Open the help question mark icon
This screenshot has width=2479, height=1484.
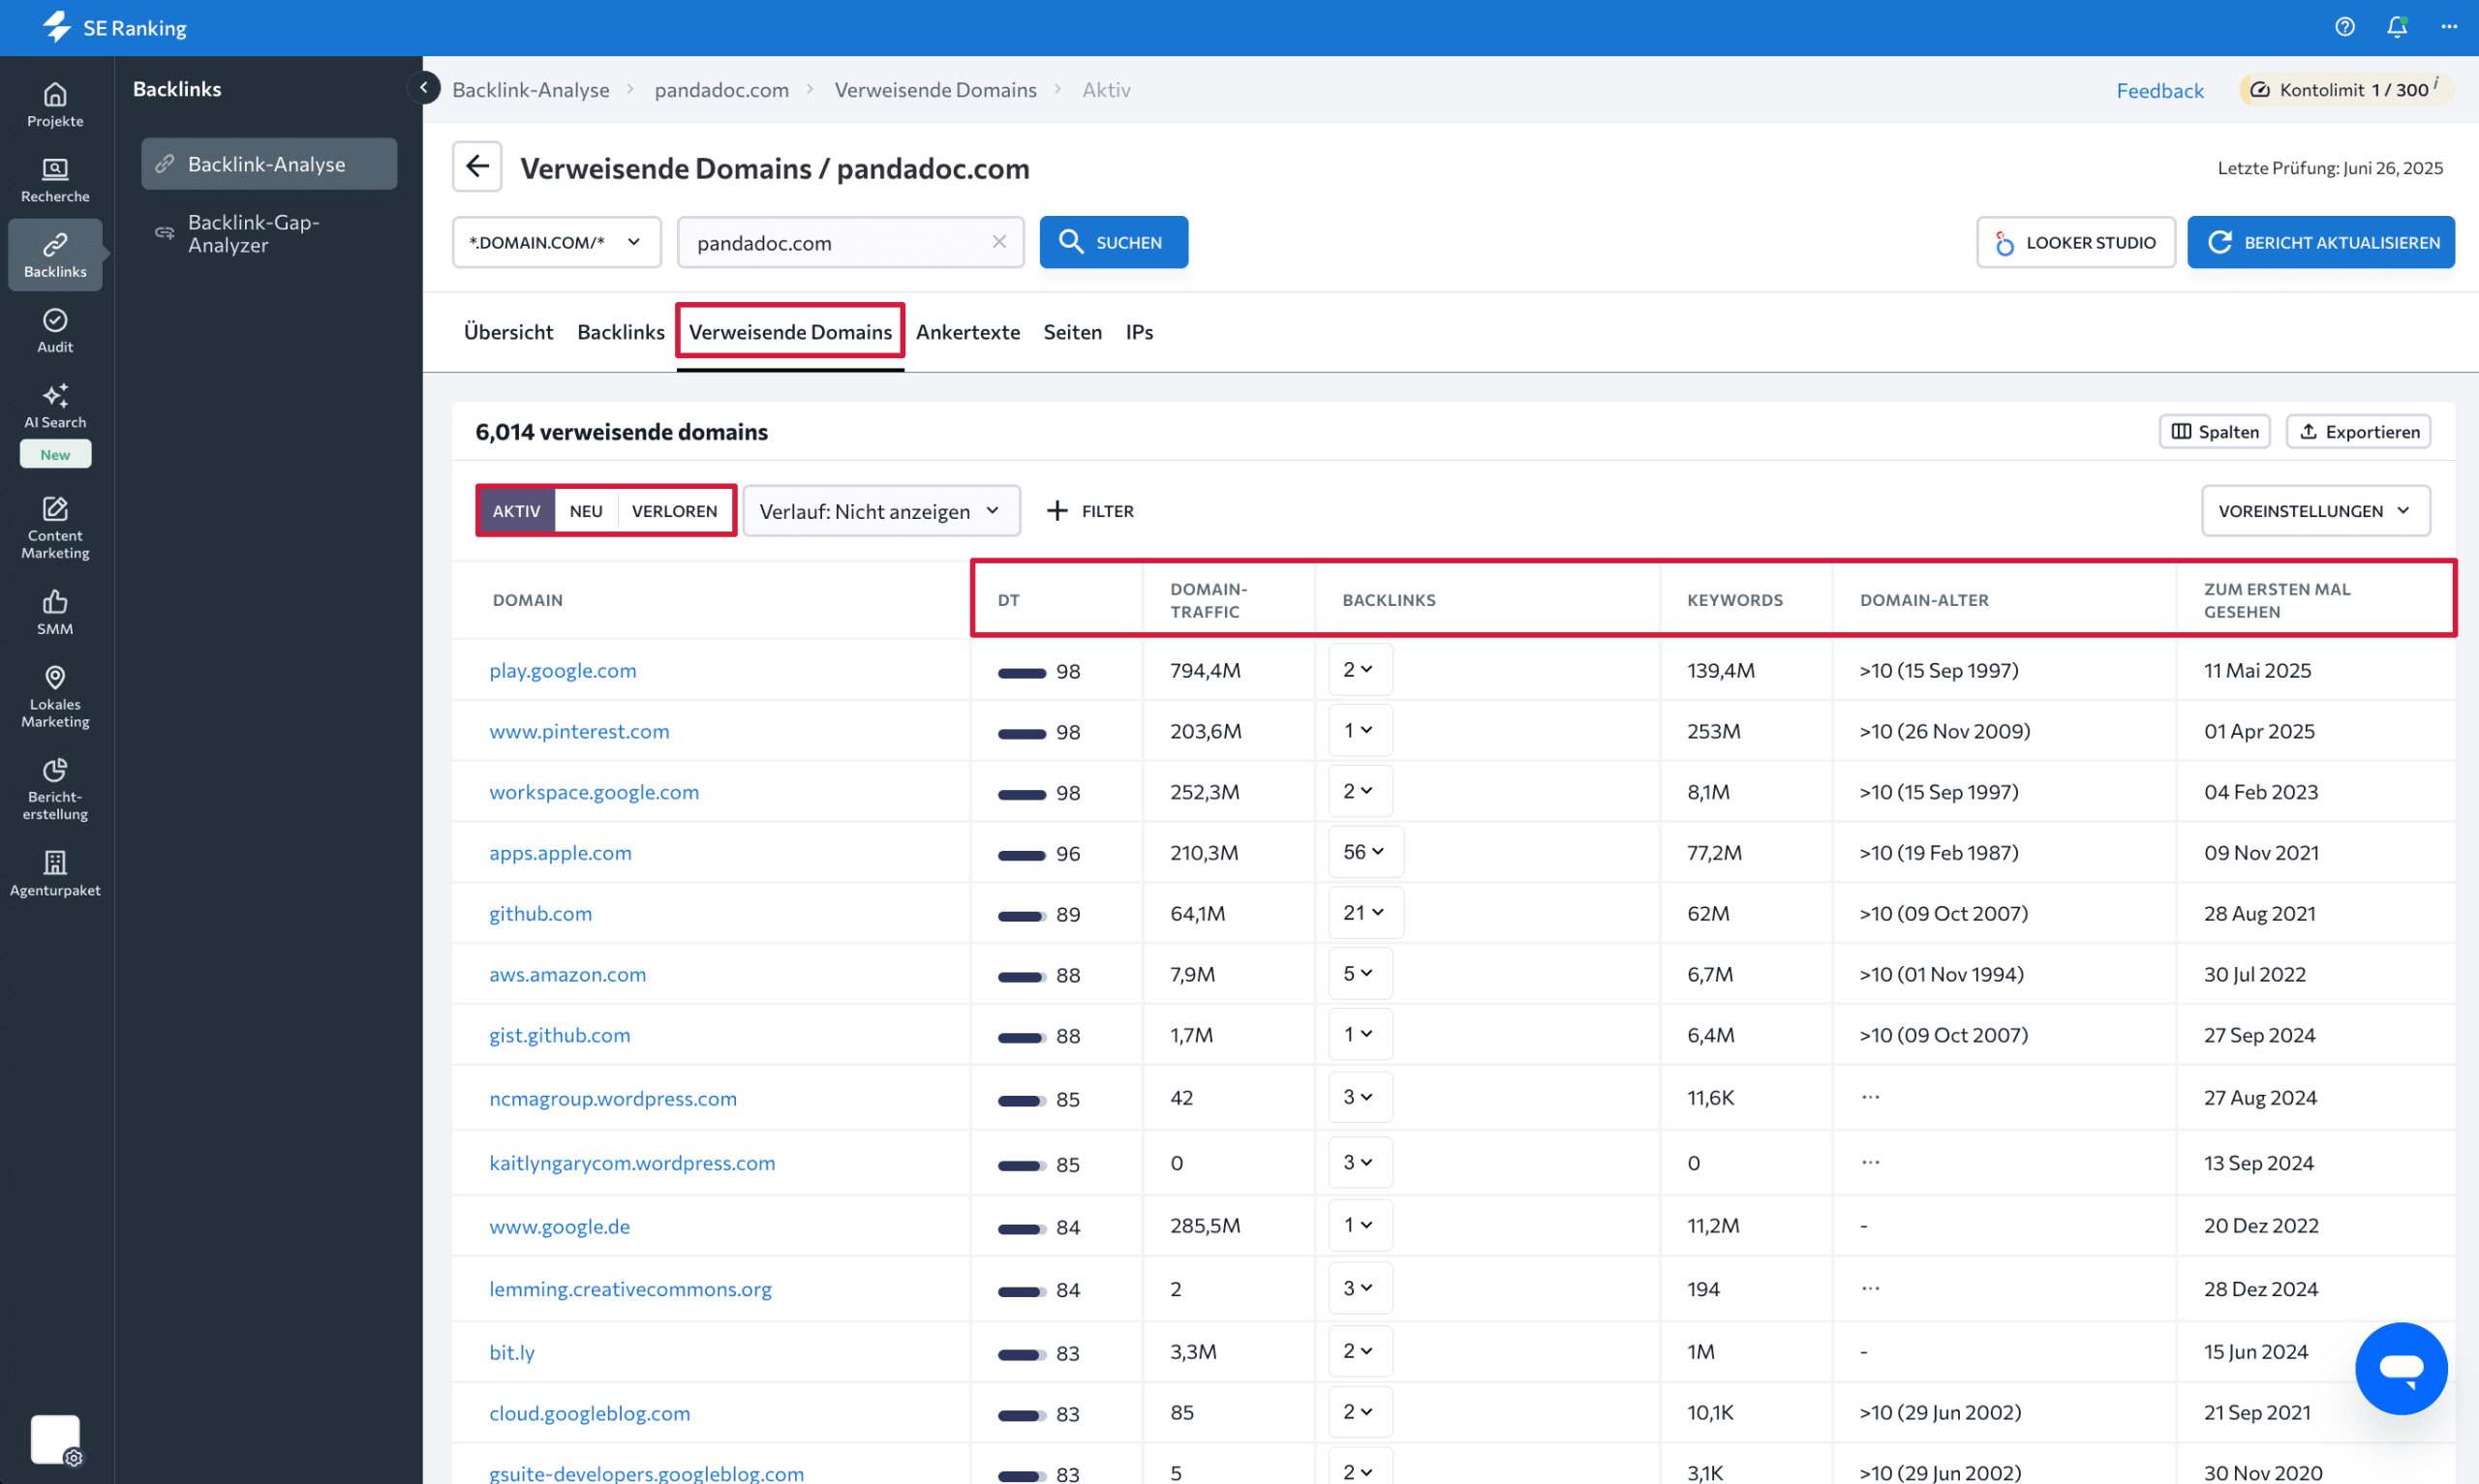click(x=2345, y=27)
